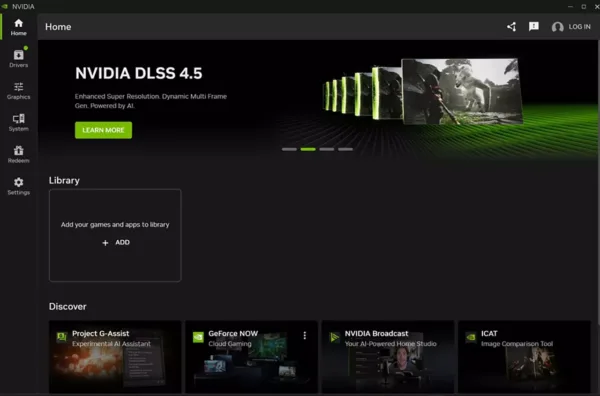Open the Drivers sidebar section
This screenshot has width=600, height=396.
pyautogui.click(x=18, y=59)
